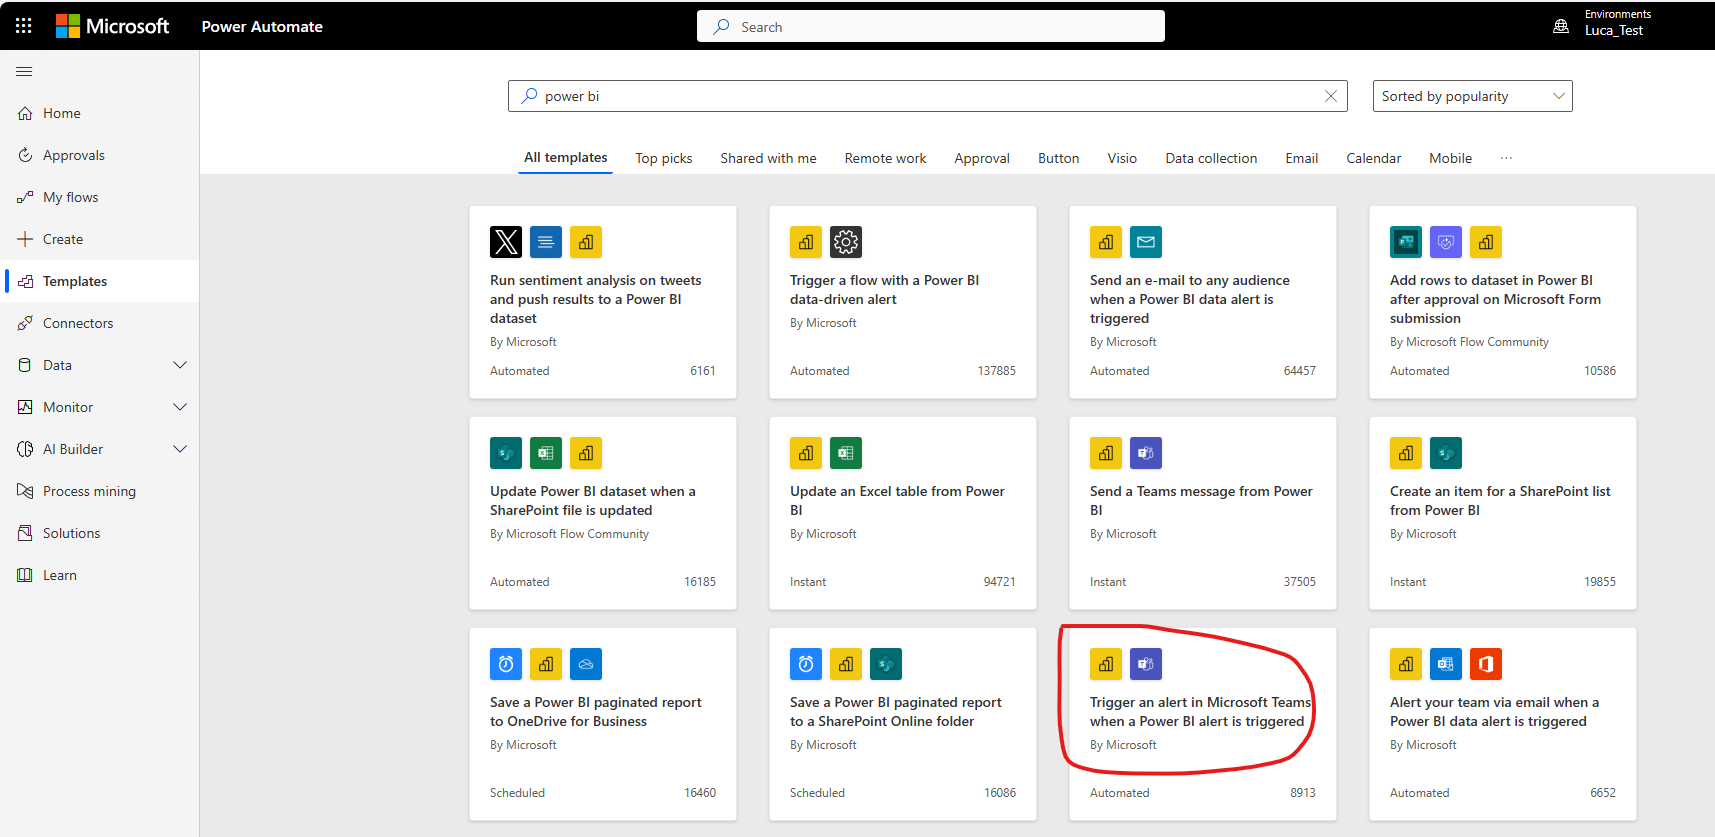Click the Power Automate title link
The width and height of the screenshot is (1715, 837).
click(x=262, y=27)
